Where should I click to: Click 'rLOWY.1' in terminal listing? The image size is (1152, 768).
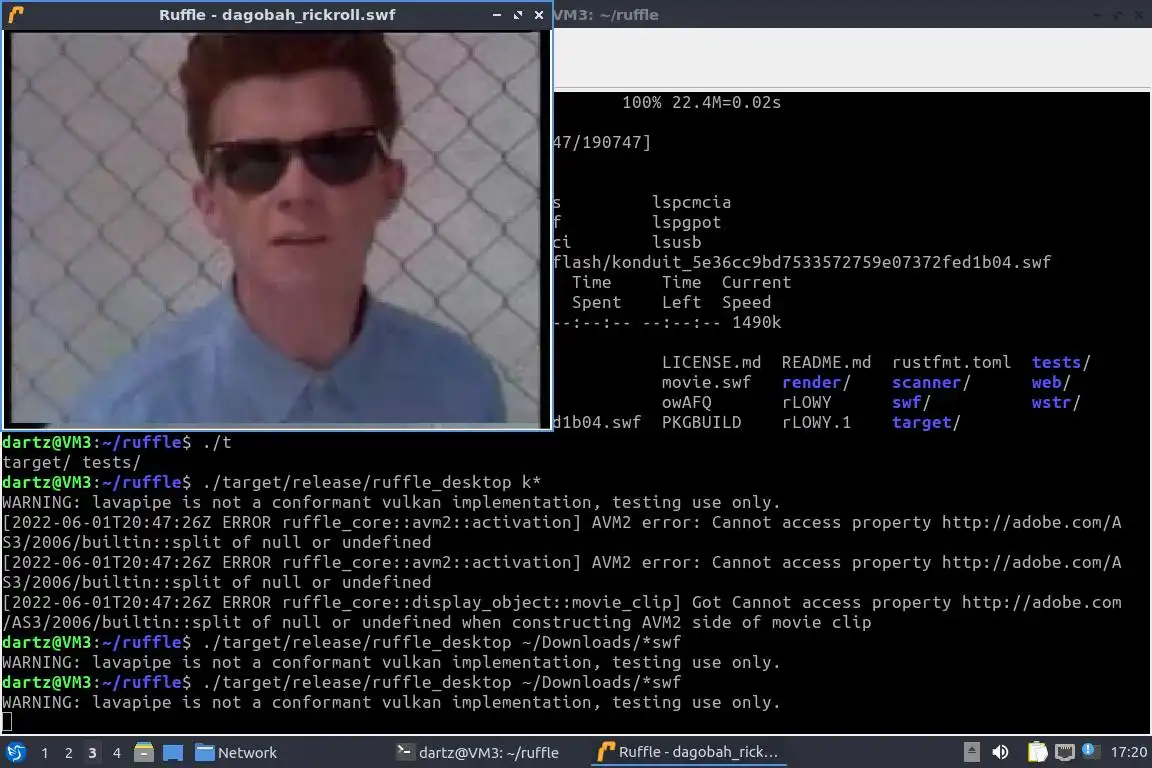[816, 423]
